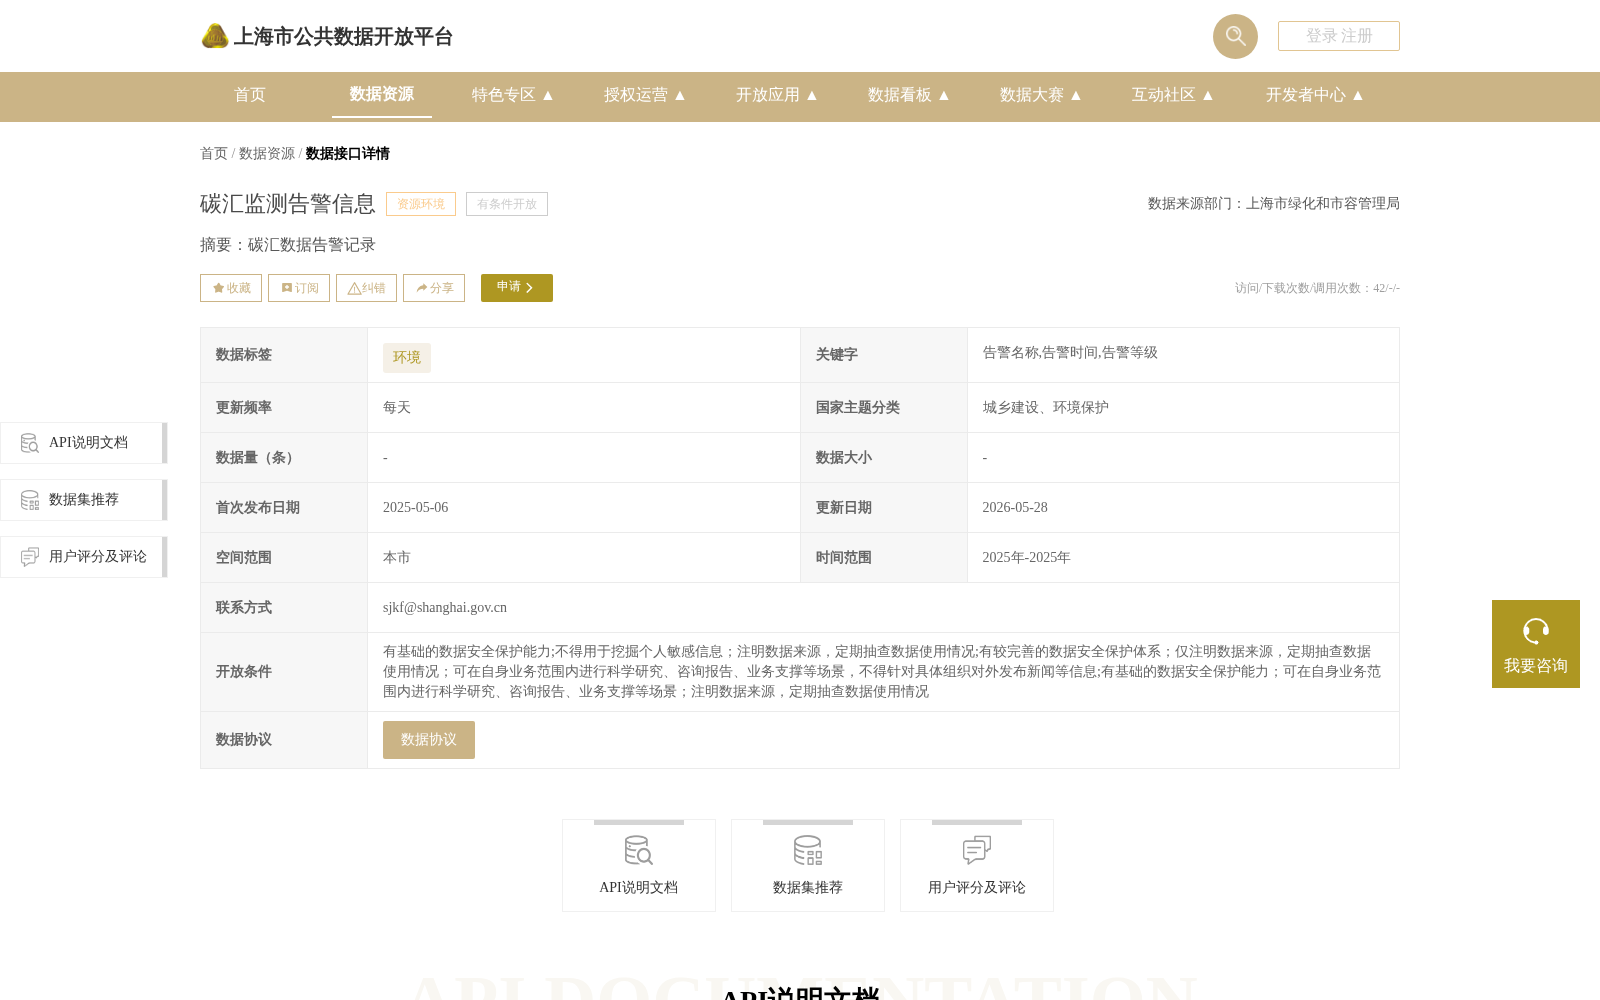Expand the 数据大赛 menu
This screenshot has width=1600, height=1000.
(1041, 95)
